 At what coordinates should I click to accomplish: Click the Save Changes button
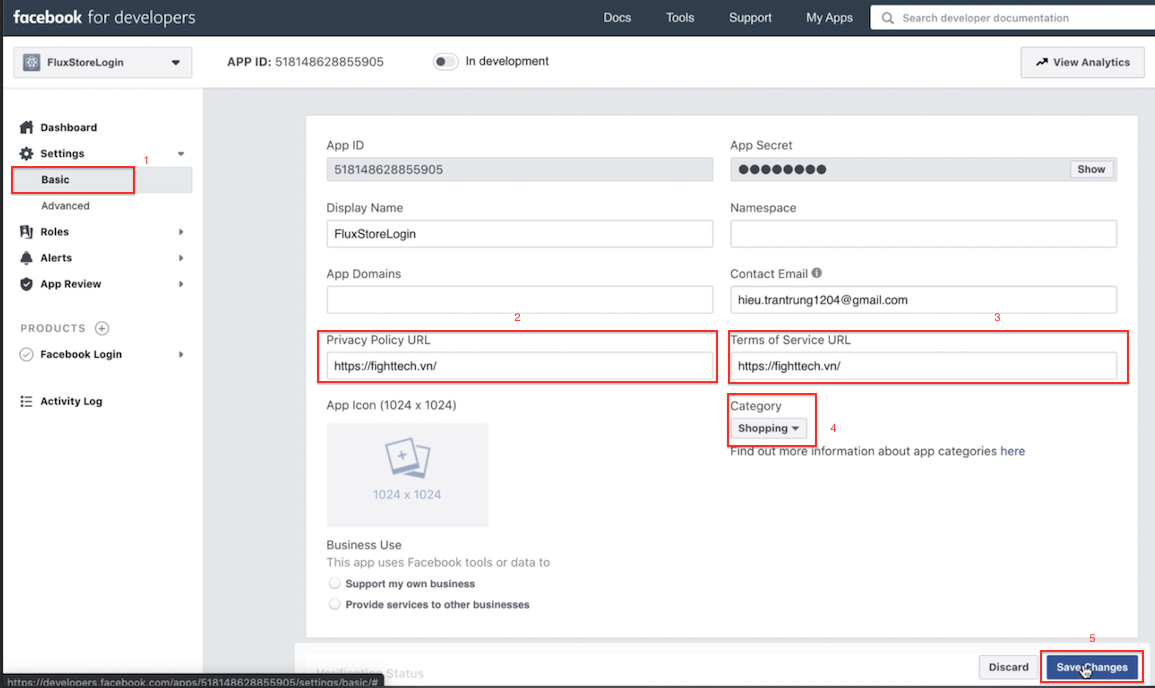(x=1092, y=667)
